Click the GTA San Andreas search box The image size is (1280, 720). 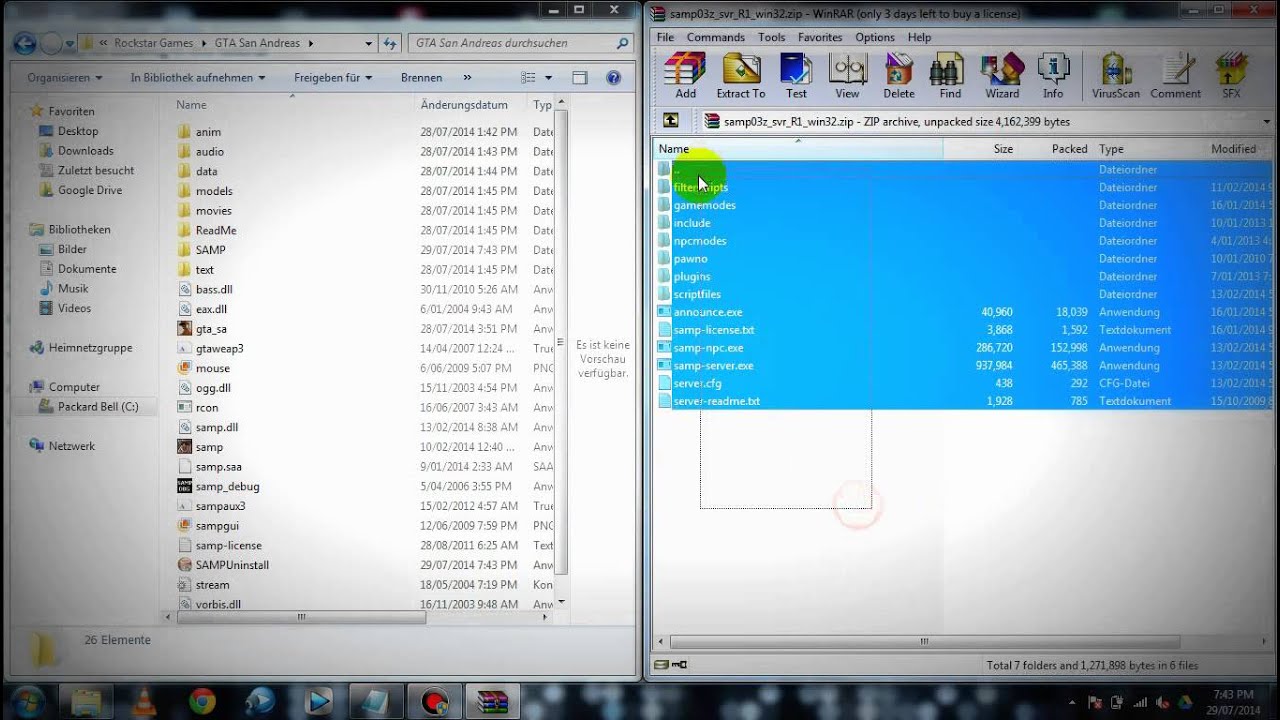(520, 43)
